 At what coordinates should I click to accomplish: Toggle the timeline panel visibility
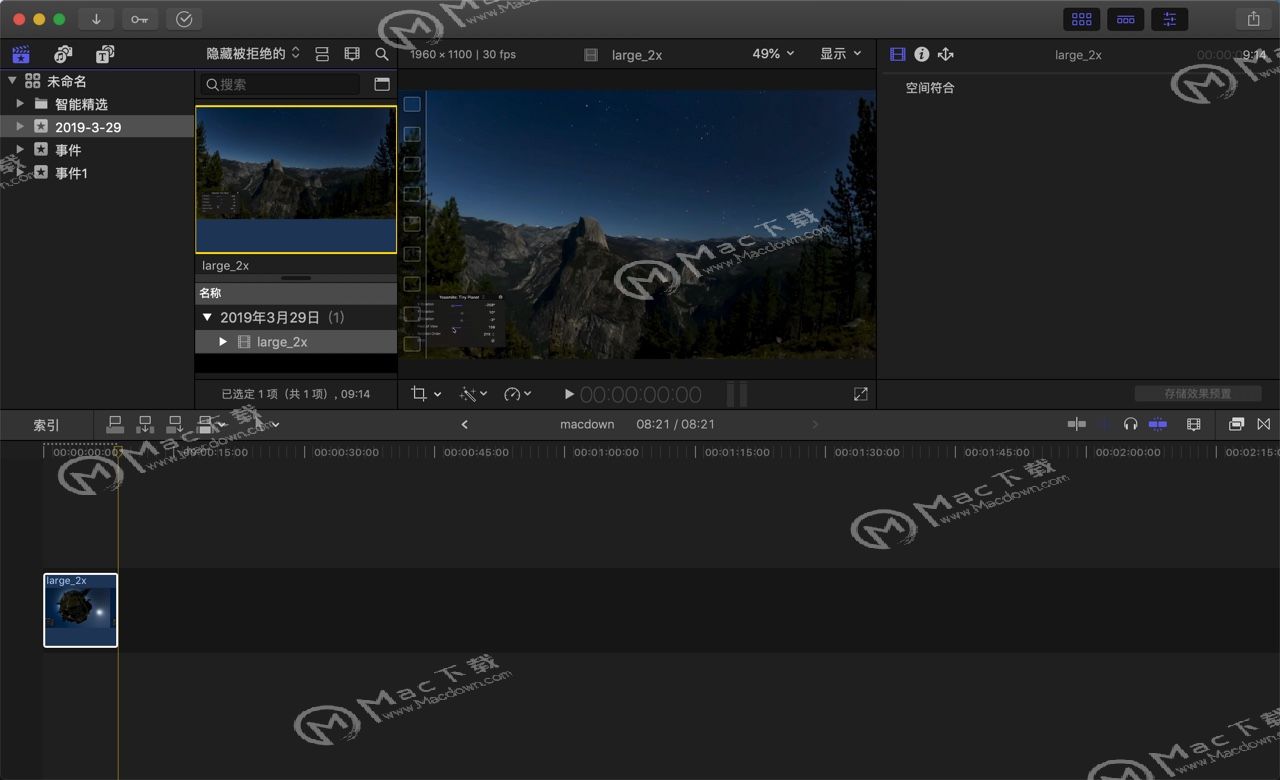pos(1126,19)
